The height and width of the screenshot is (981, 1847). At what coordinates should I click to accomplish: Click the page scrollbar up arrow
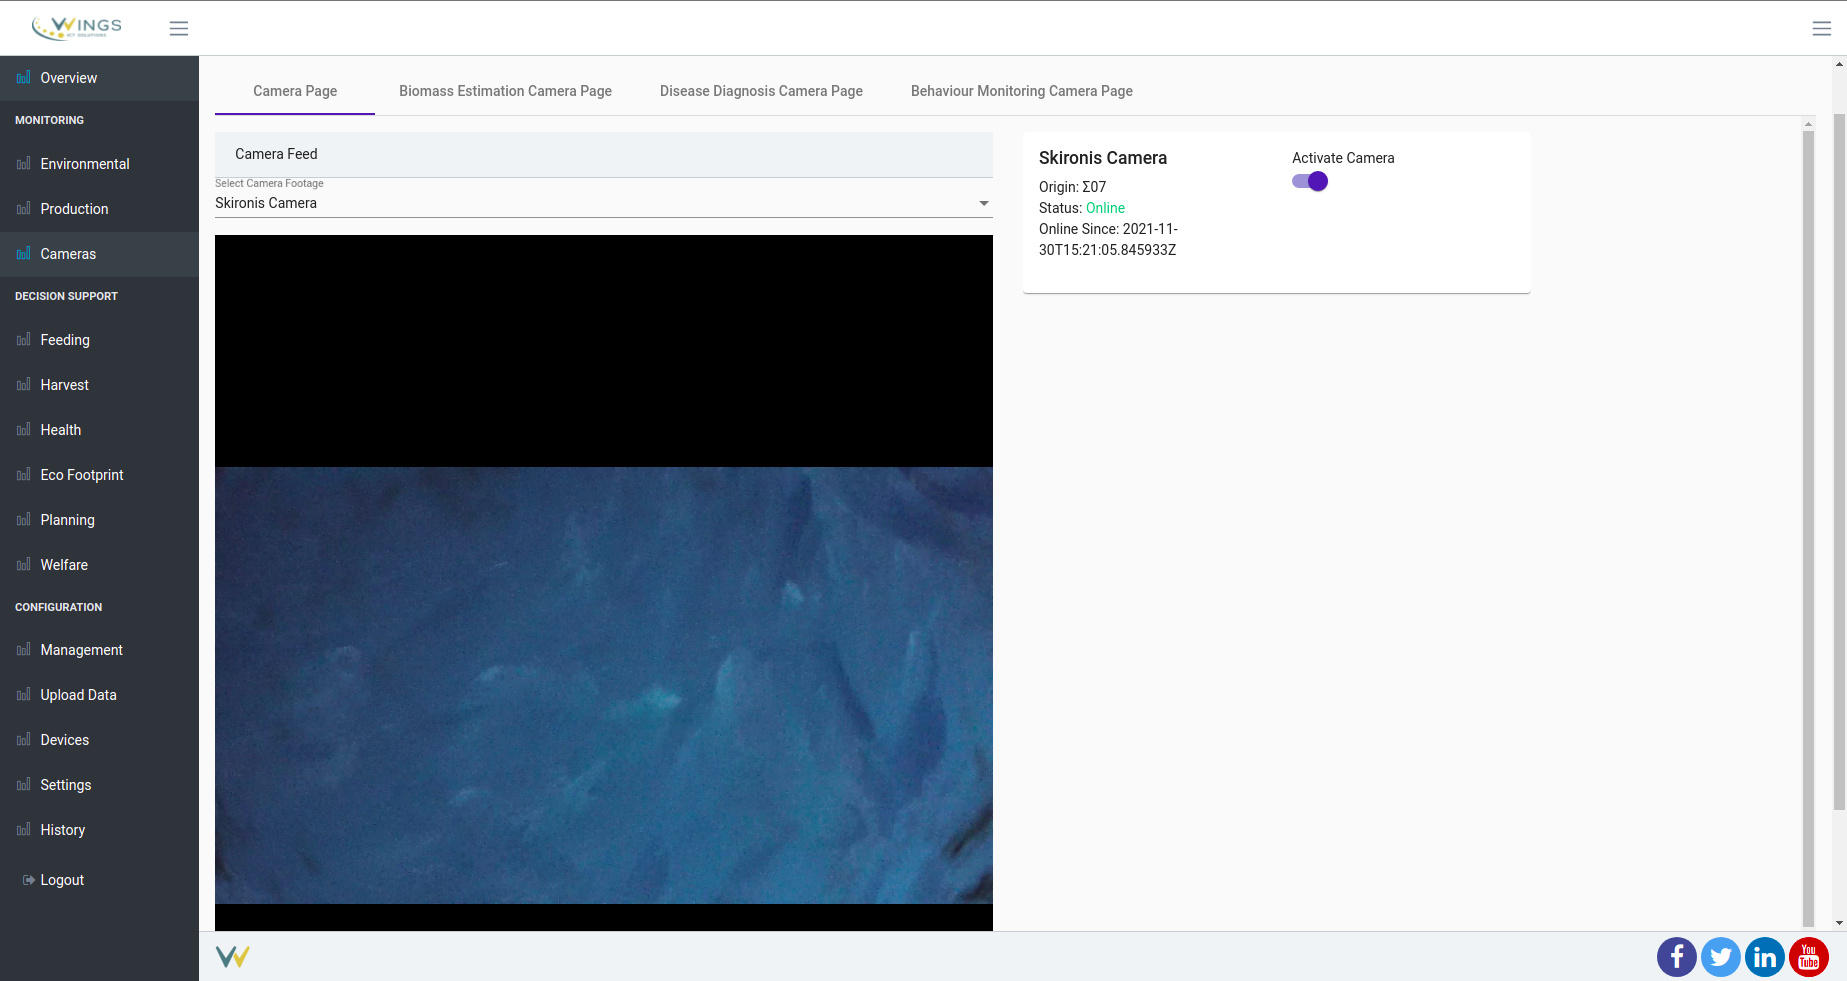pos(1839,64)
